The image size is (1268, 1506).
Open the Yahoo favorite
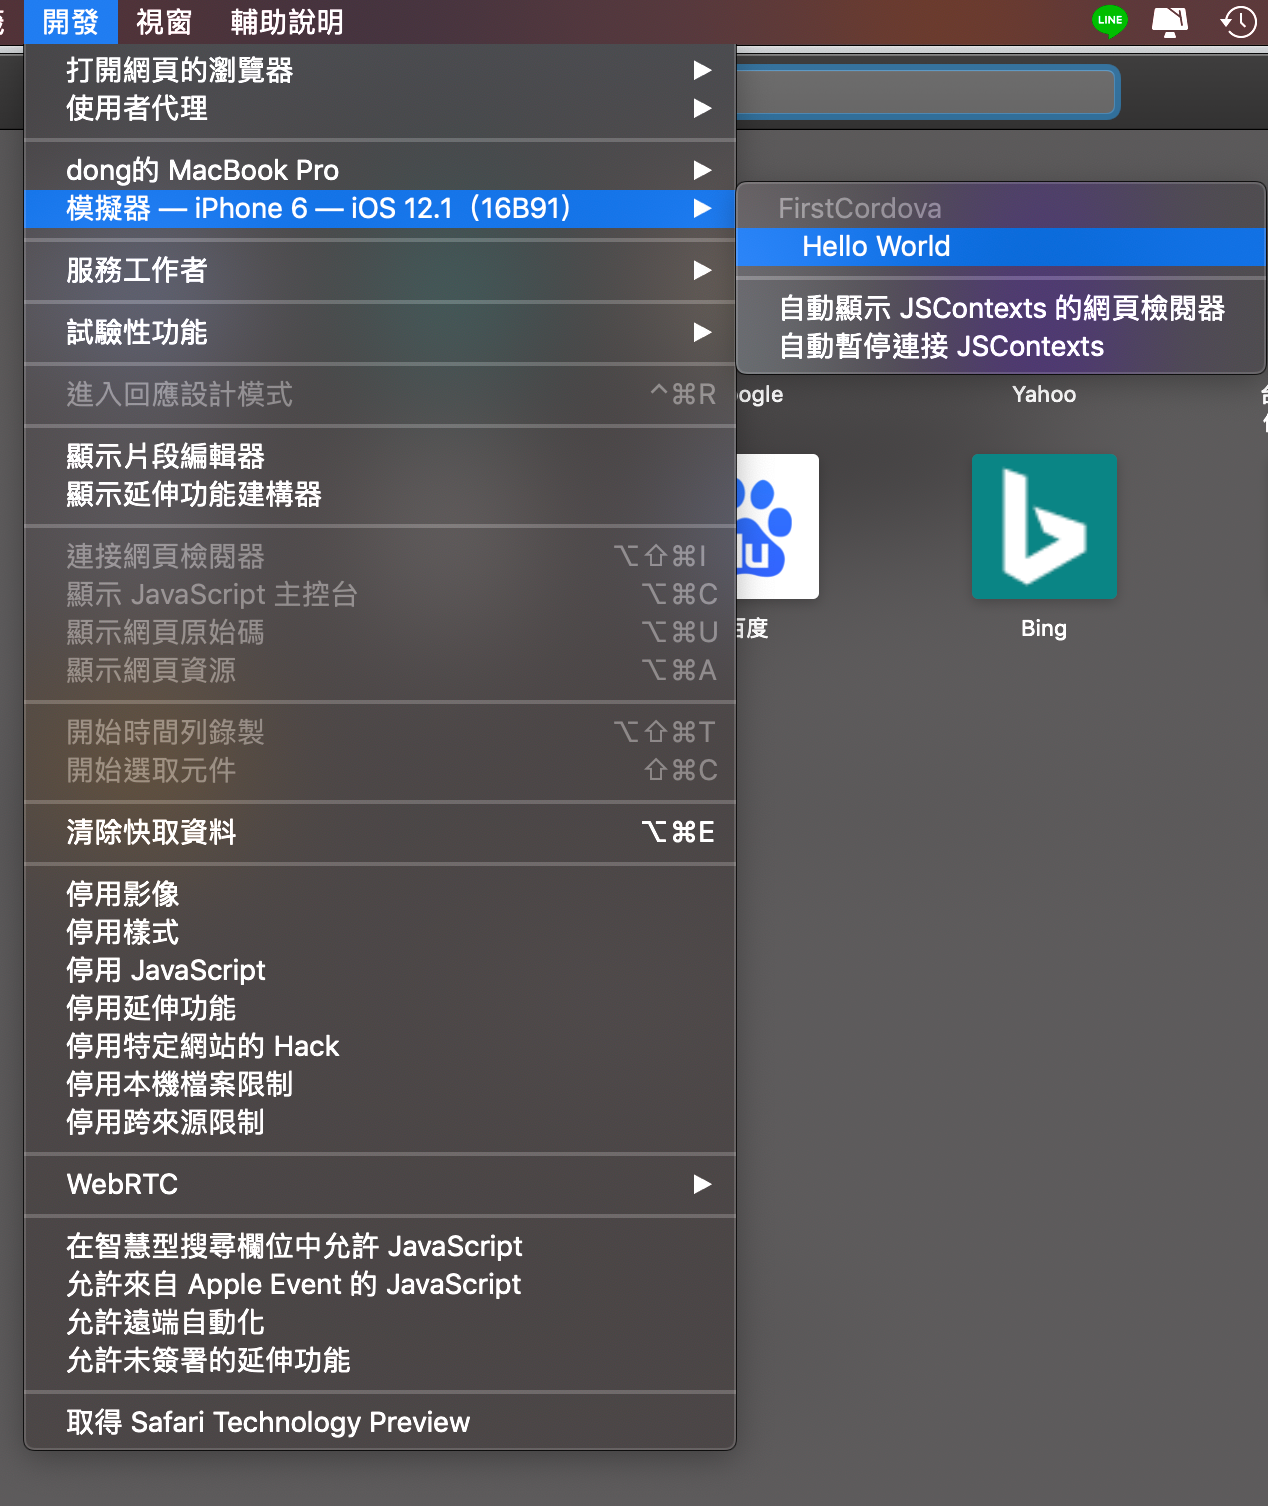pos(1044,394)
